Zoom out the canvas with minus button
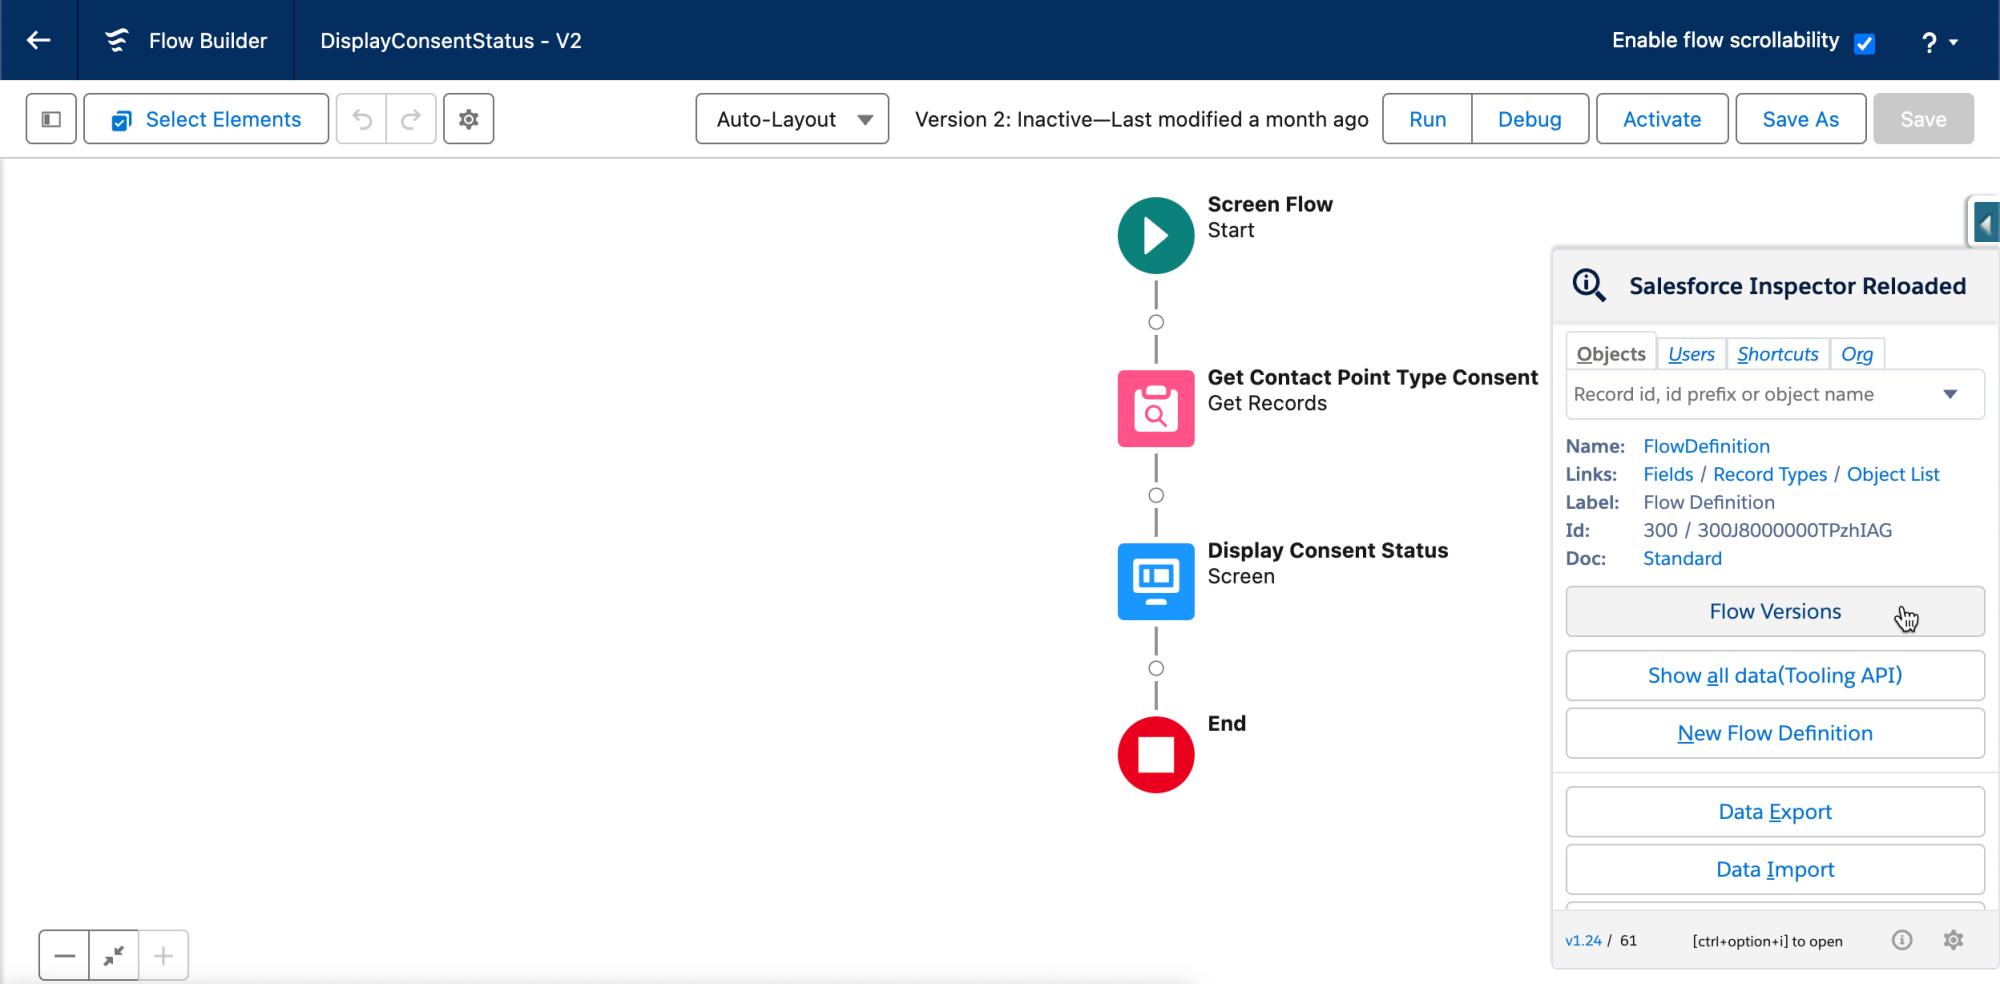 pos(65,955)
